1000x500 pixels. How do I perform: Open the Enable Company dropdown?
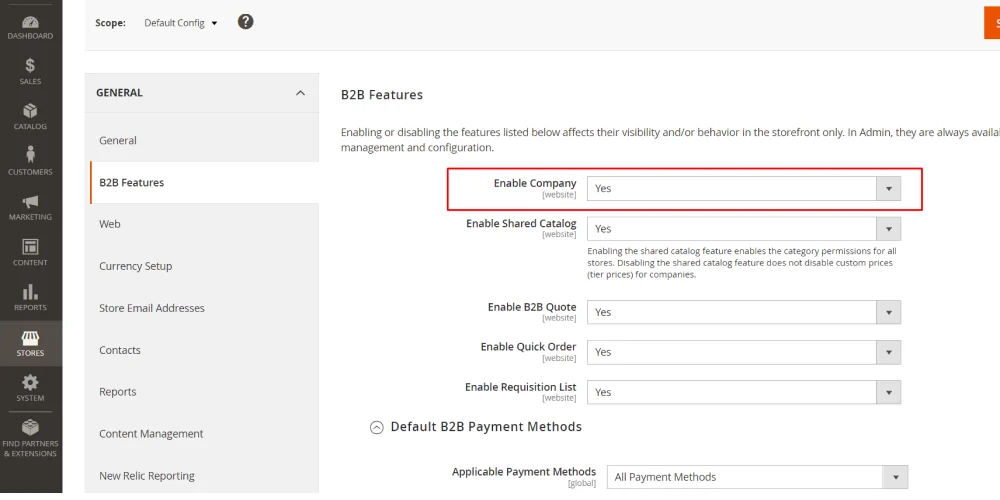743,188
